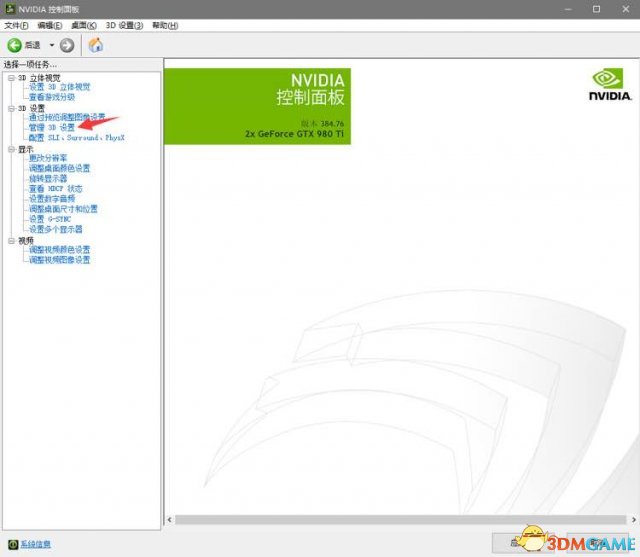Screen dimensions: 640x557
Task: Open 查看 HDCP 状态 task
Action: pyautogui.click(x=56, y=189)
